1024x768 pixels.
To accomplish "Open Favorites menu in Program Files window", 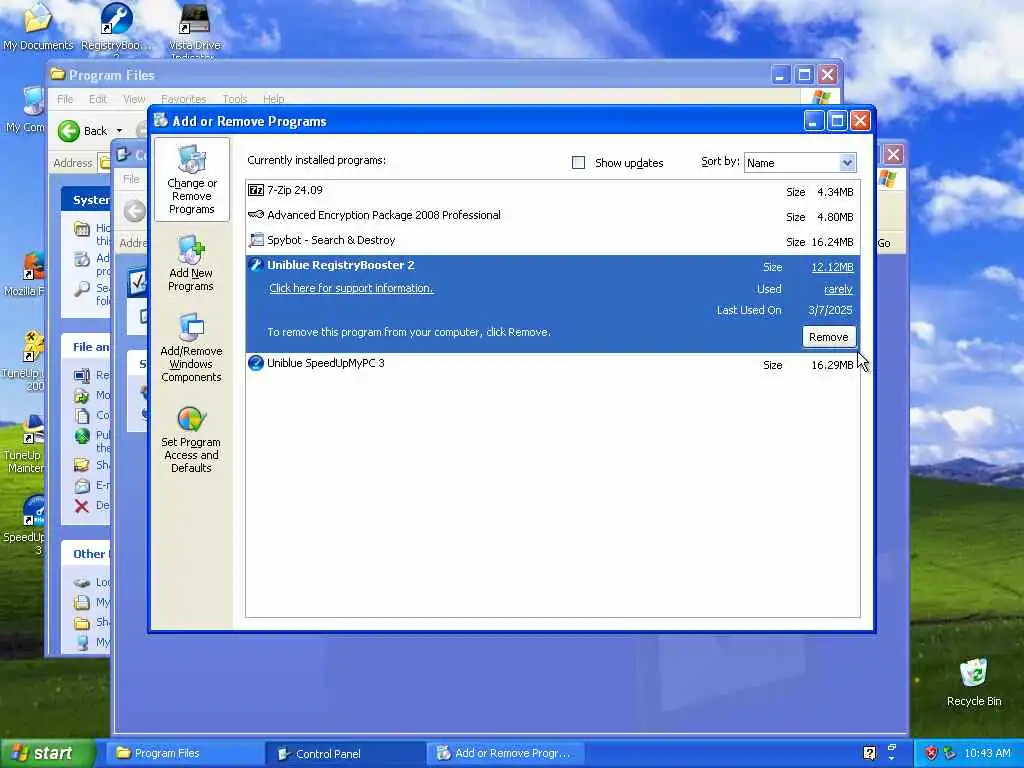I will tap(184, 99).
